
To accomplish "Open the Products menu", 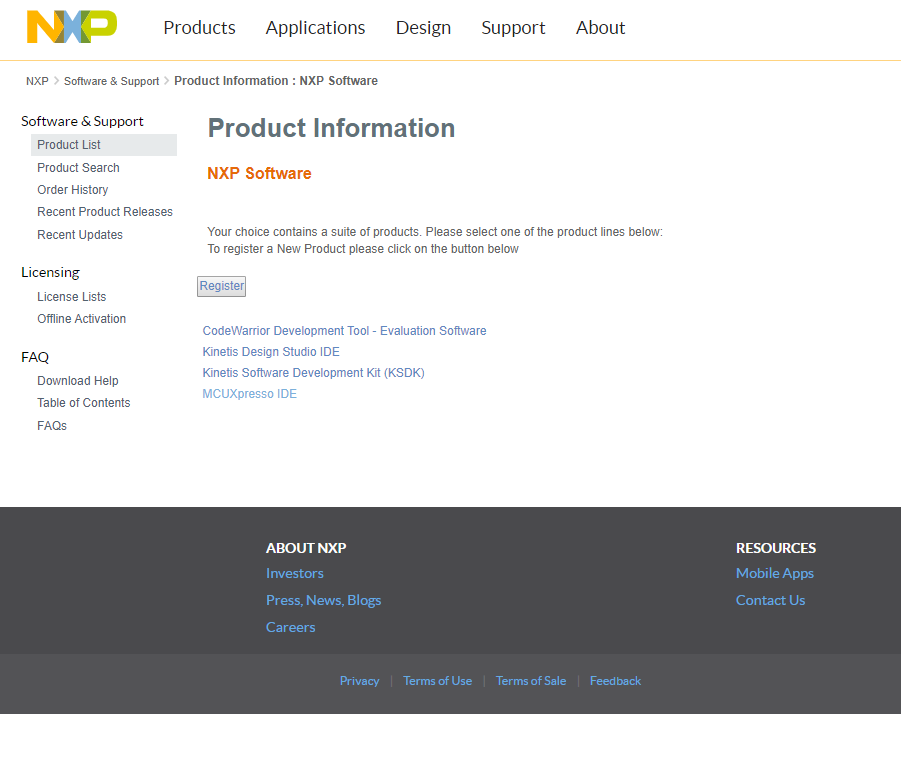I will point(199,28).
